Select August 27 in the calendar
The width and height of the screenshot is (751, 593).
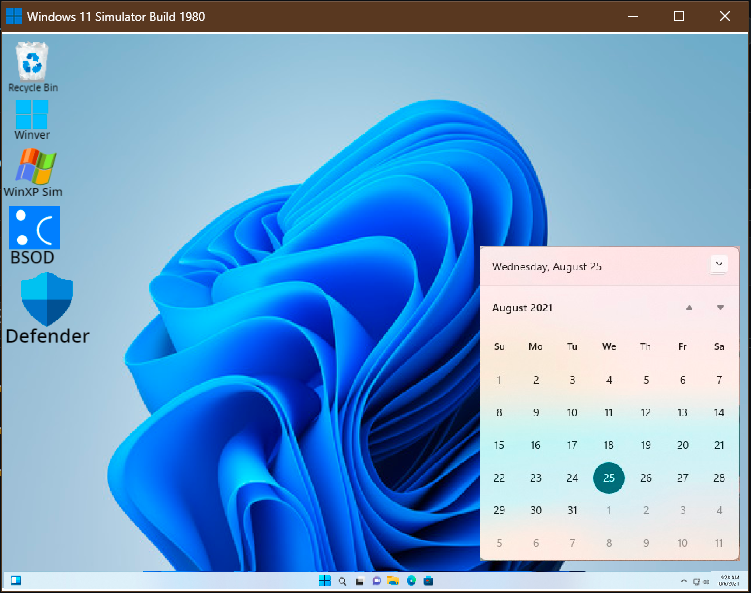[683, 478]
